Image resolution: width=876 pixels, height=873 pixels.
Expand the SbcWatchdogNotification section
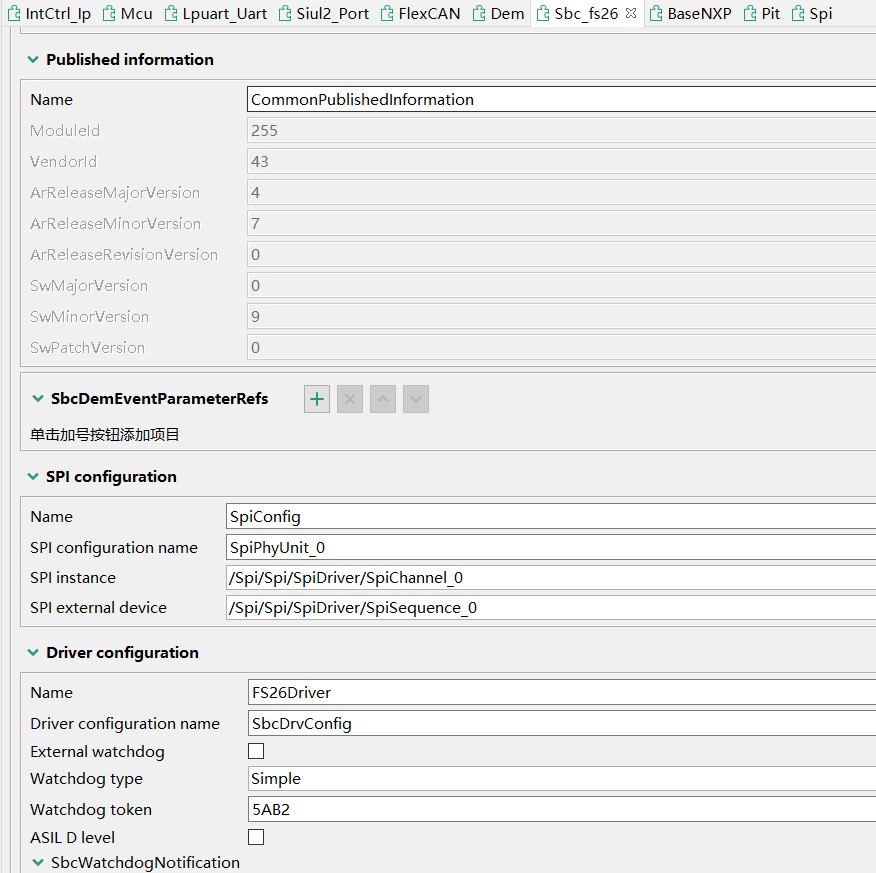(x=37, y=862)
